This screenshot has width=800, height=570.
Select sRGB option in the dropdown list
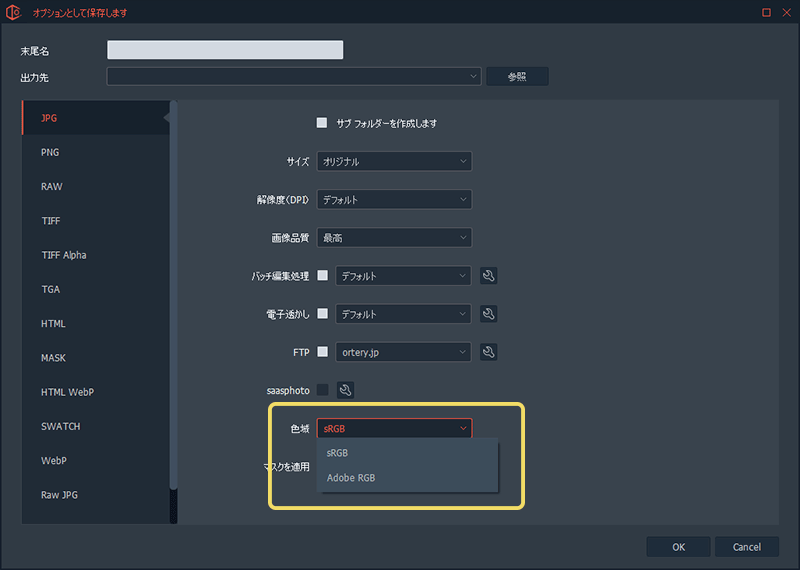(337, 453)
